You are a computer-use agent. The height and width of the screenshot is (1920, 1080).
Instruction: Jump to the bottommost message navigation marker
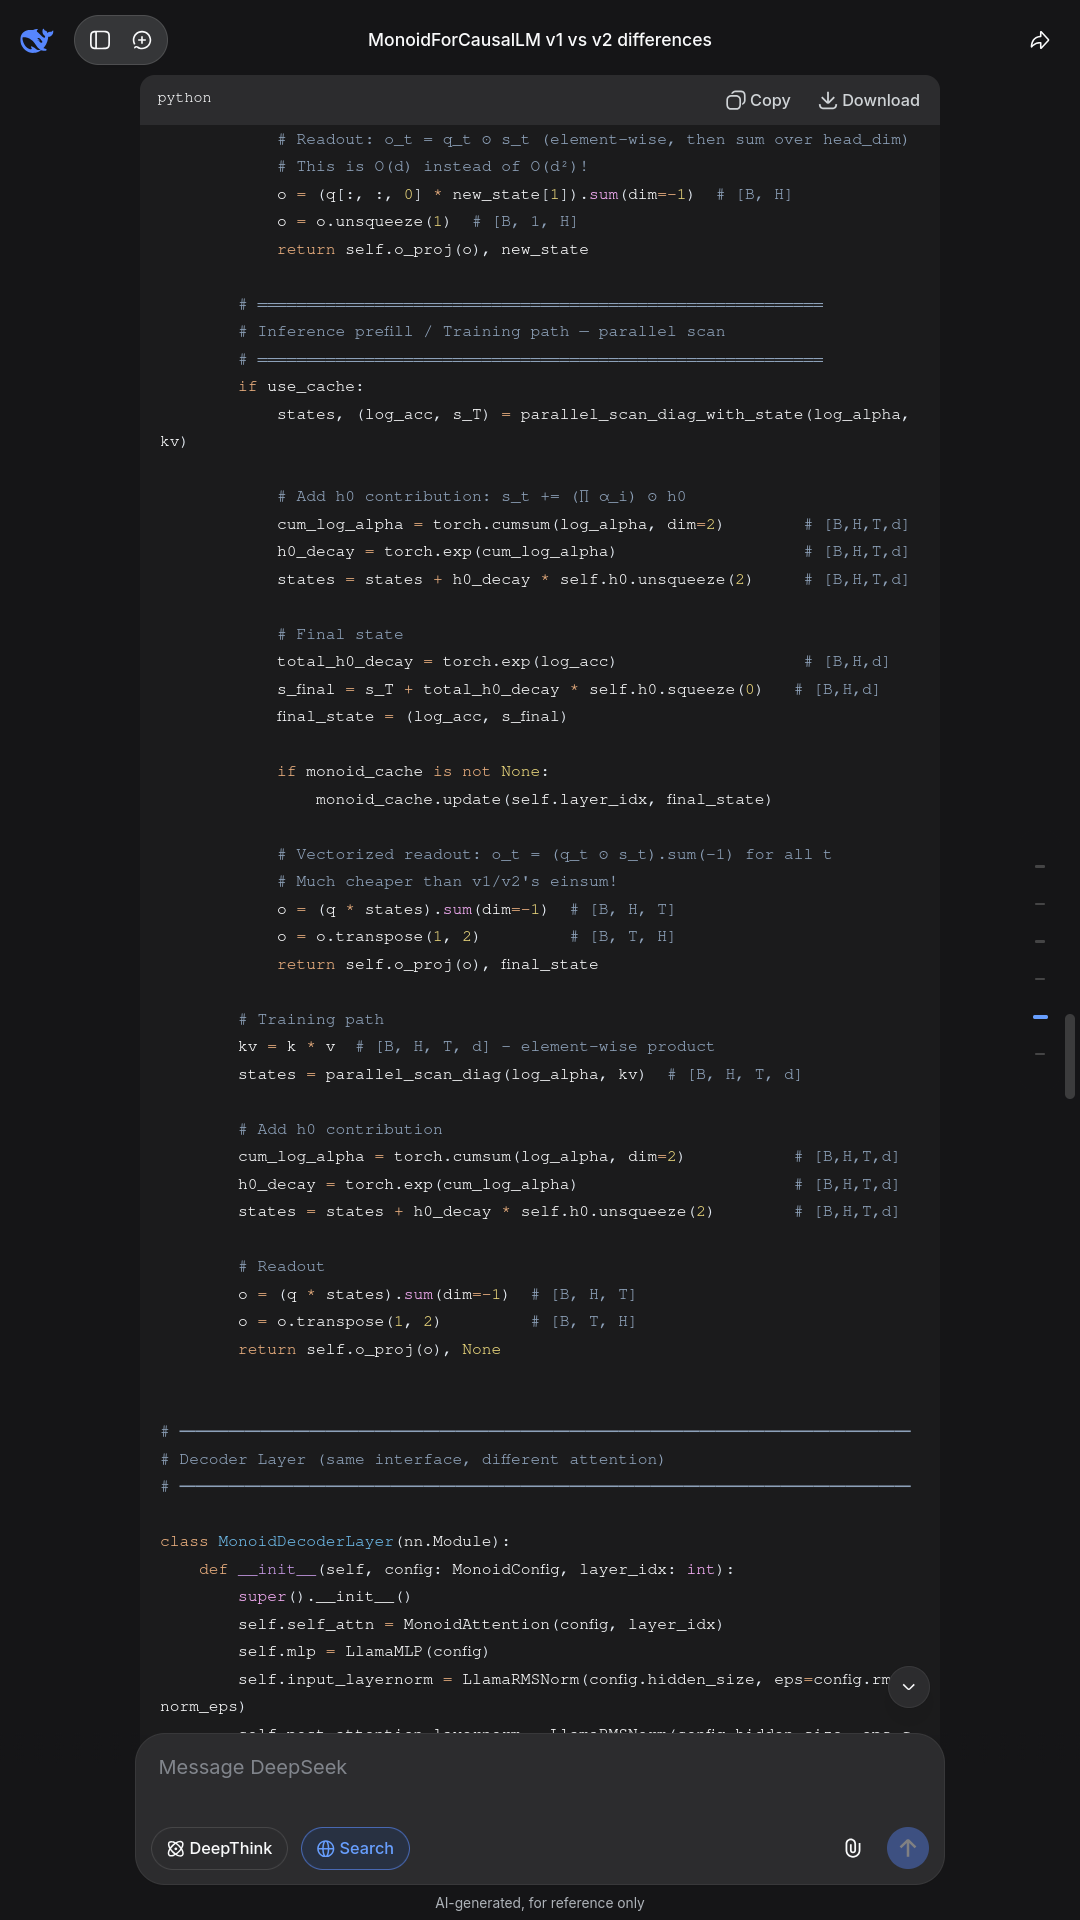pyautogui.click(x=1040, y=1054)
